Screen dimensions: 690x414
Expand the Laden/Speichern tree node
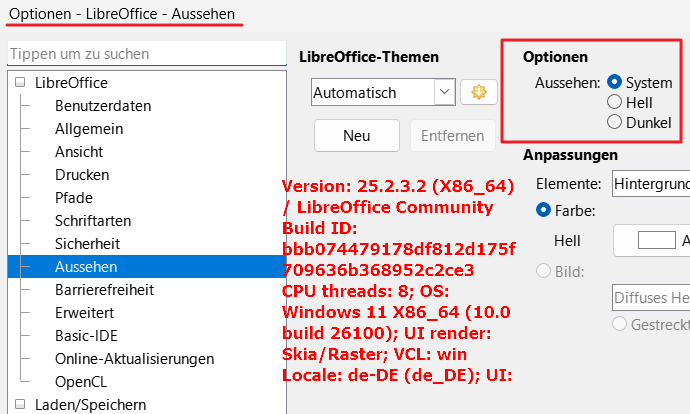20,404
